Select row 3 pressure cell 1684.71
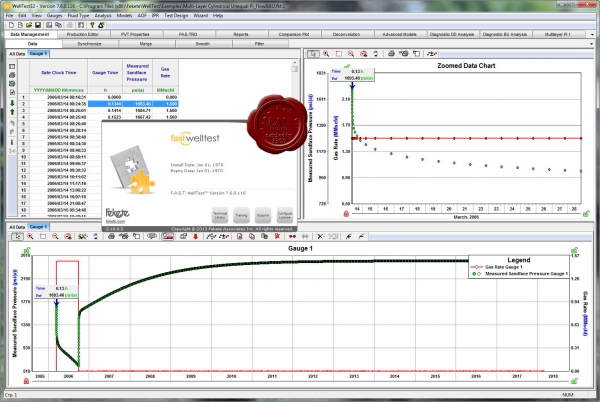 (x=137, y=111)
